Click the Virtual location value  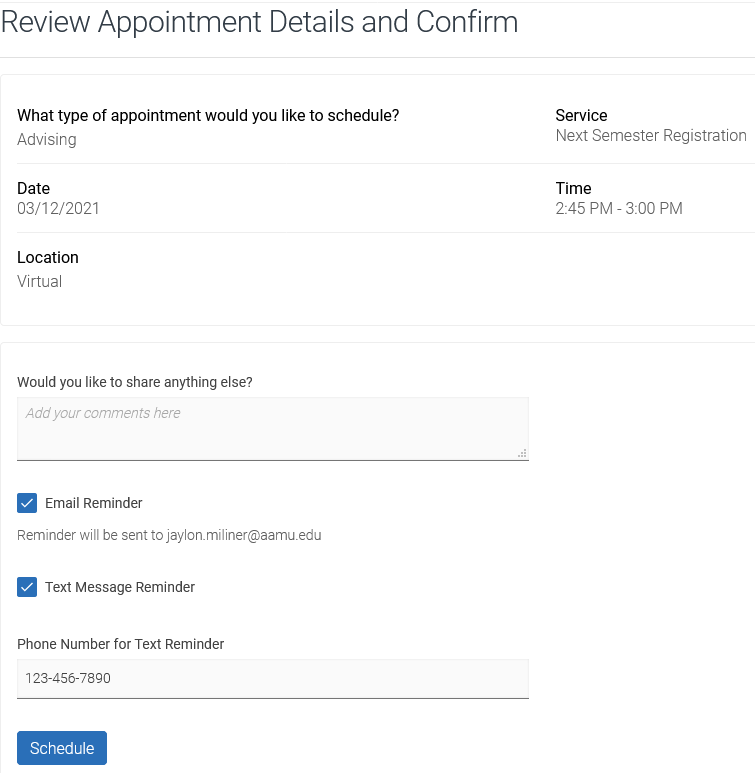(40, 282)
